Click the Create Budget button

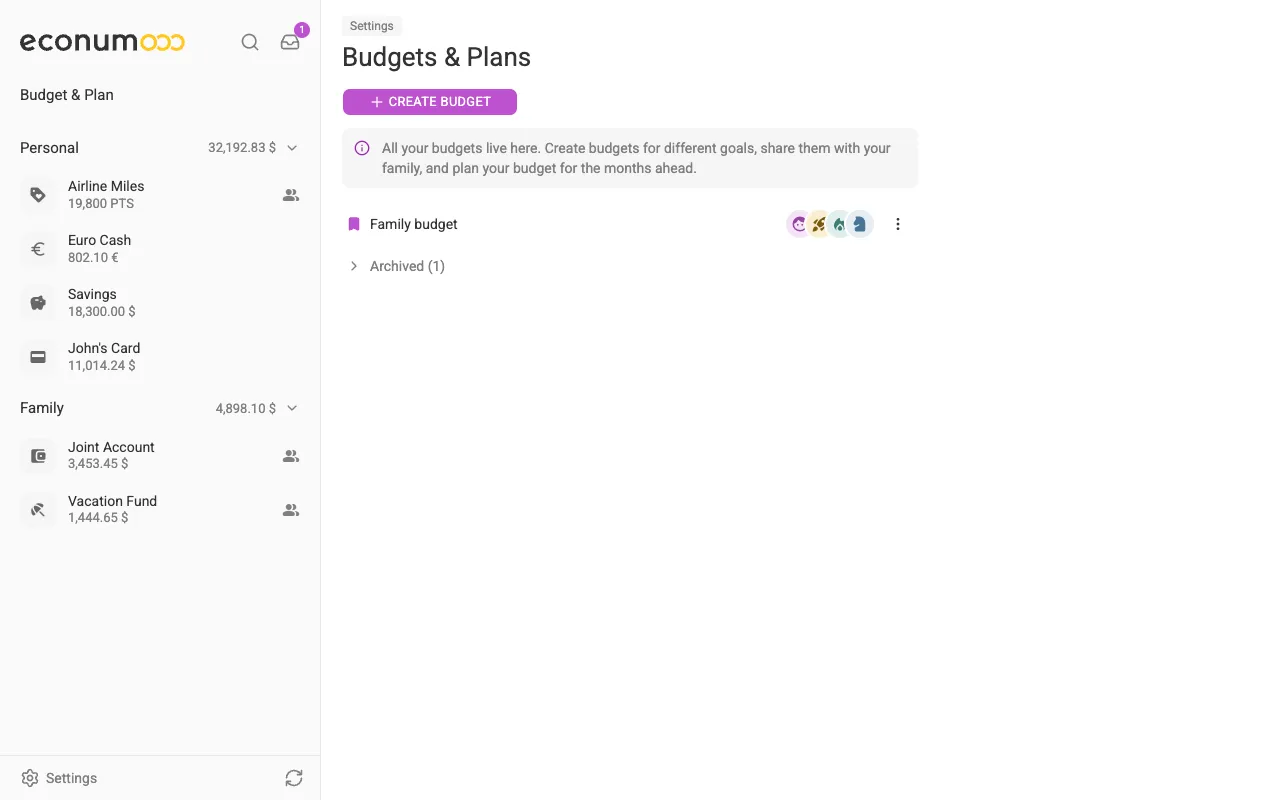[x=430, y=102]
